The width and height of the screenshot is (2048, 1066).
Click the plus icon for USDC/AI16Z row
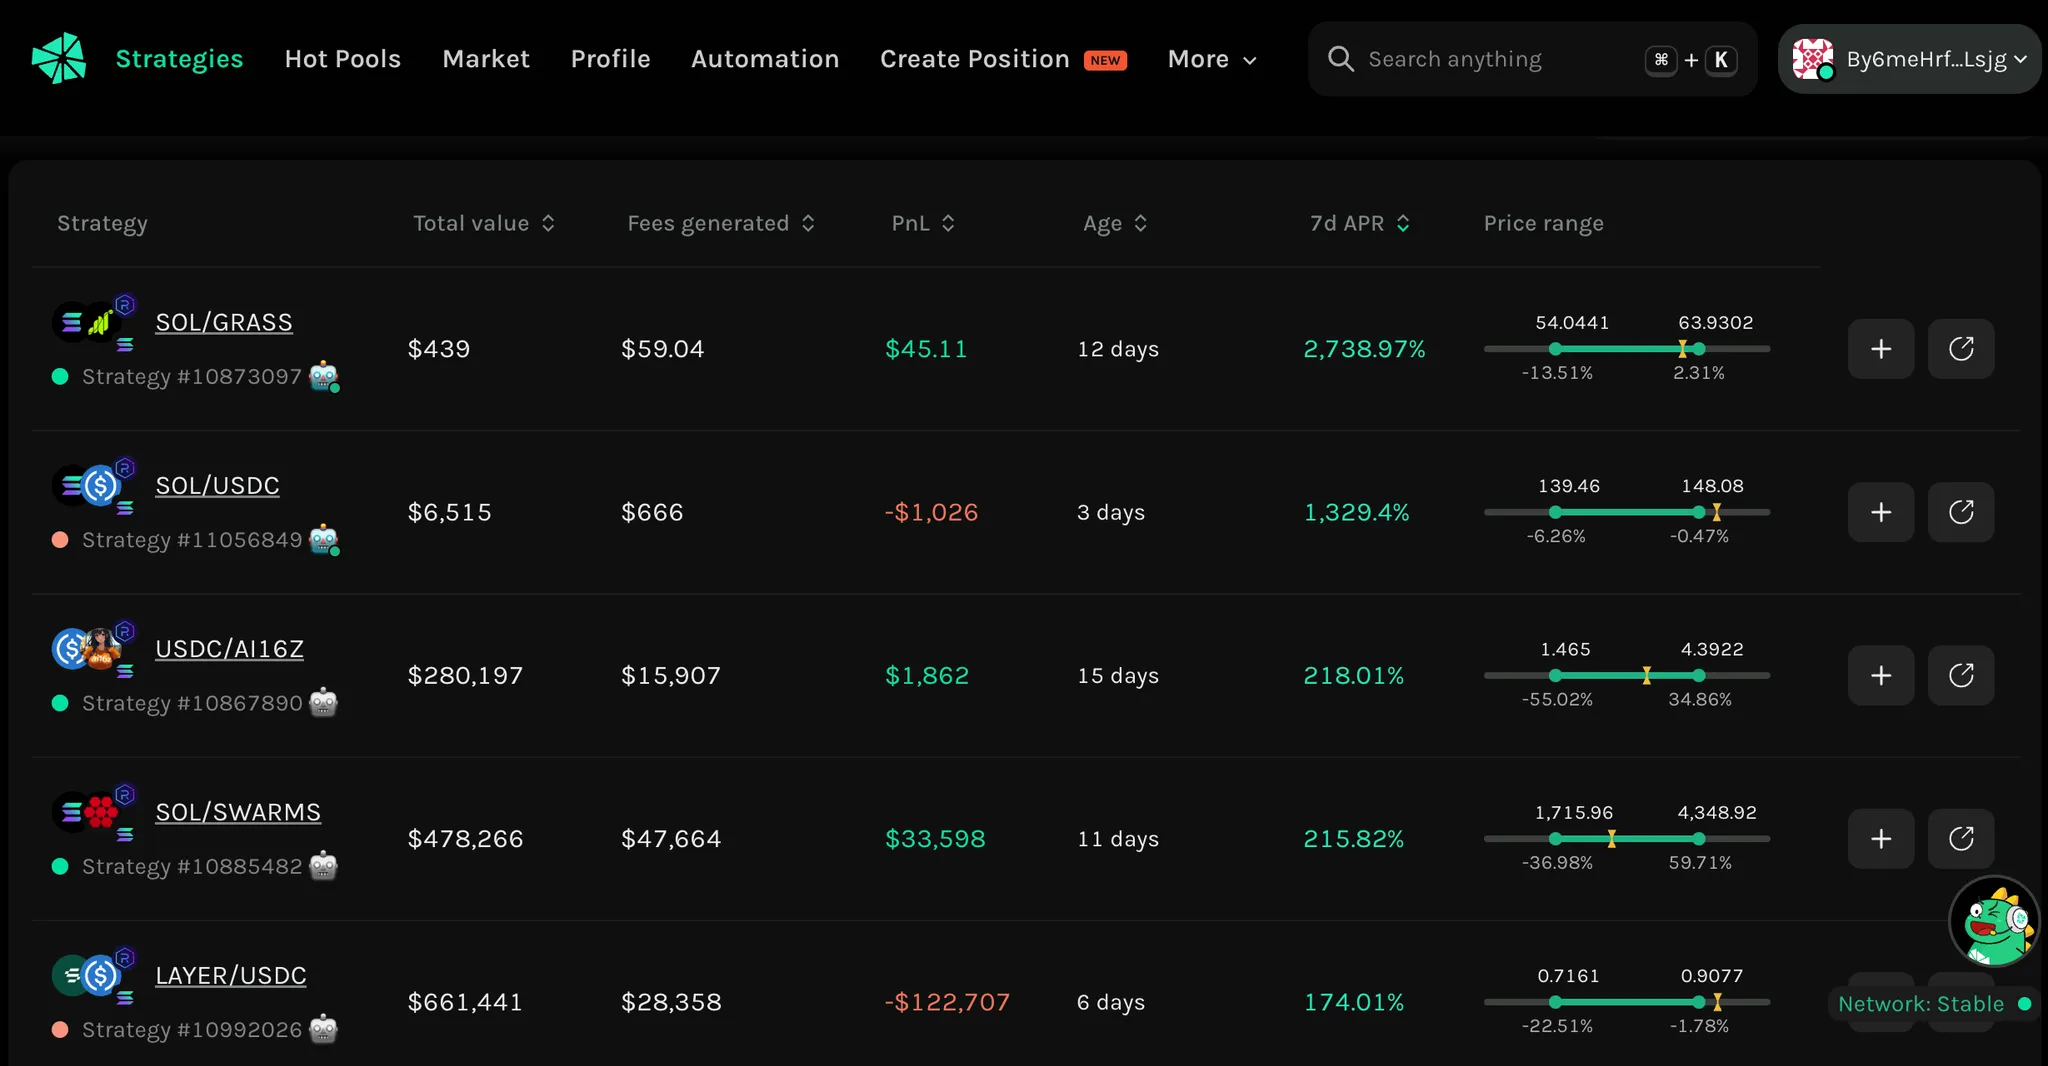1880,675
